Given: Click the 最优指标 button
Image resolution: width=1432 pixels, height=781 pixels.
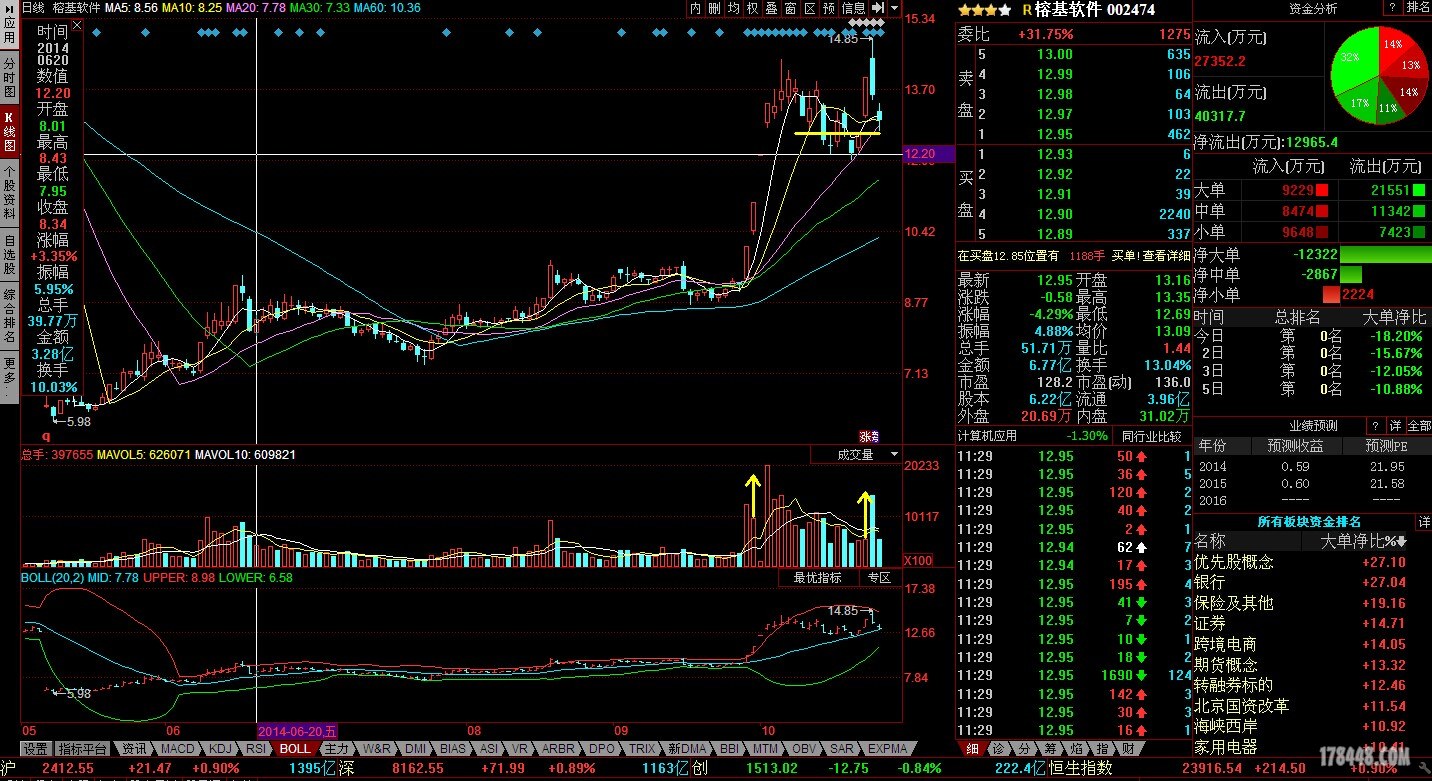Looking at the screenshot, I should point(818,578).
